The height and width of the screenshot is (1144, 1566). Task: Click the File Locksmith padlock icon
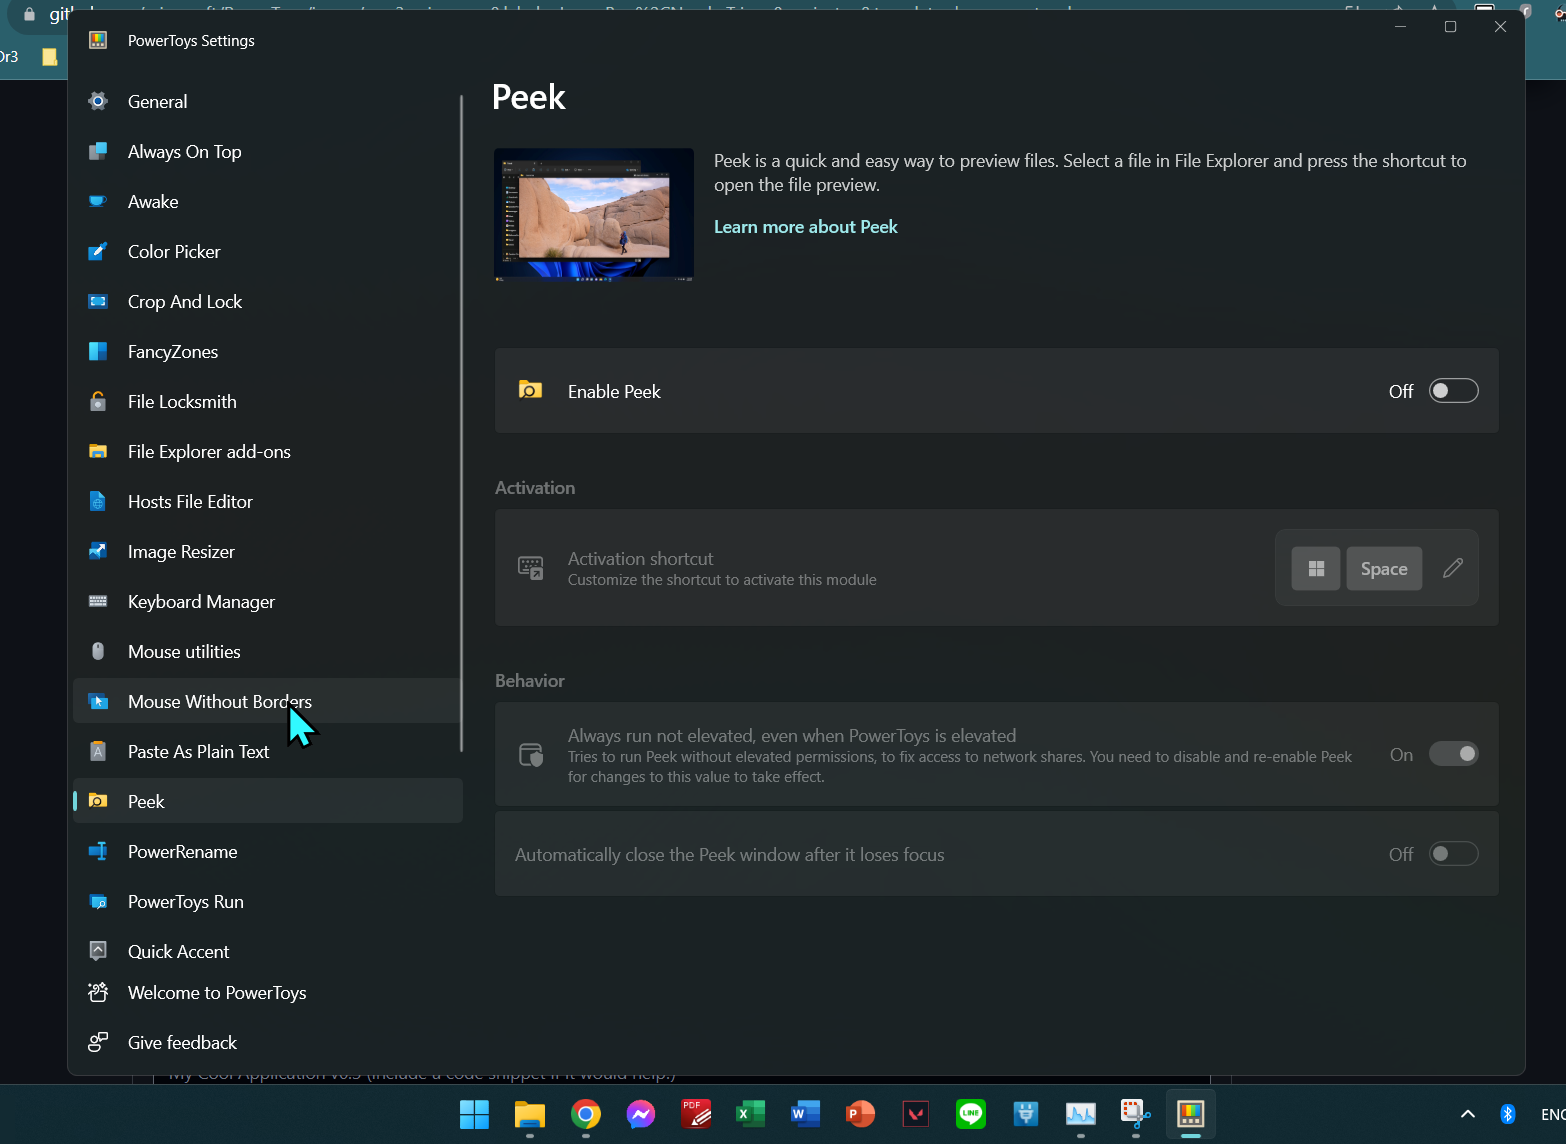97,401
